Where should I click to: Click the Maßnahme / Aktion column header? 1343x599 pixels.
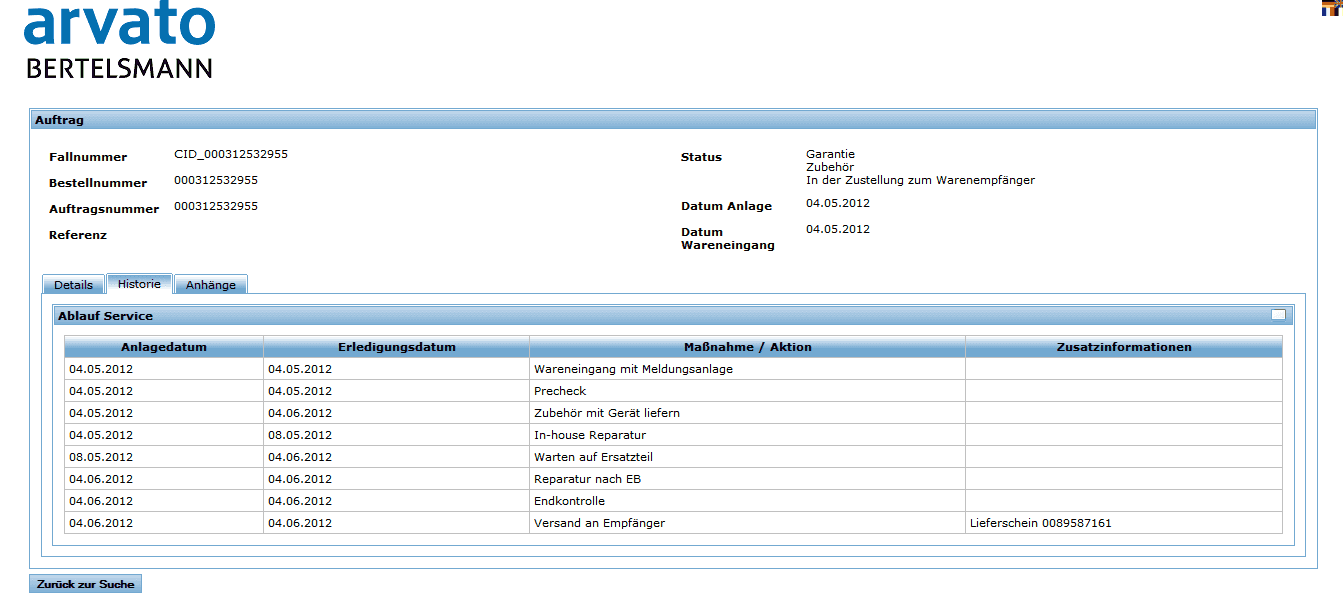[x=747, y=347]
